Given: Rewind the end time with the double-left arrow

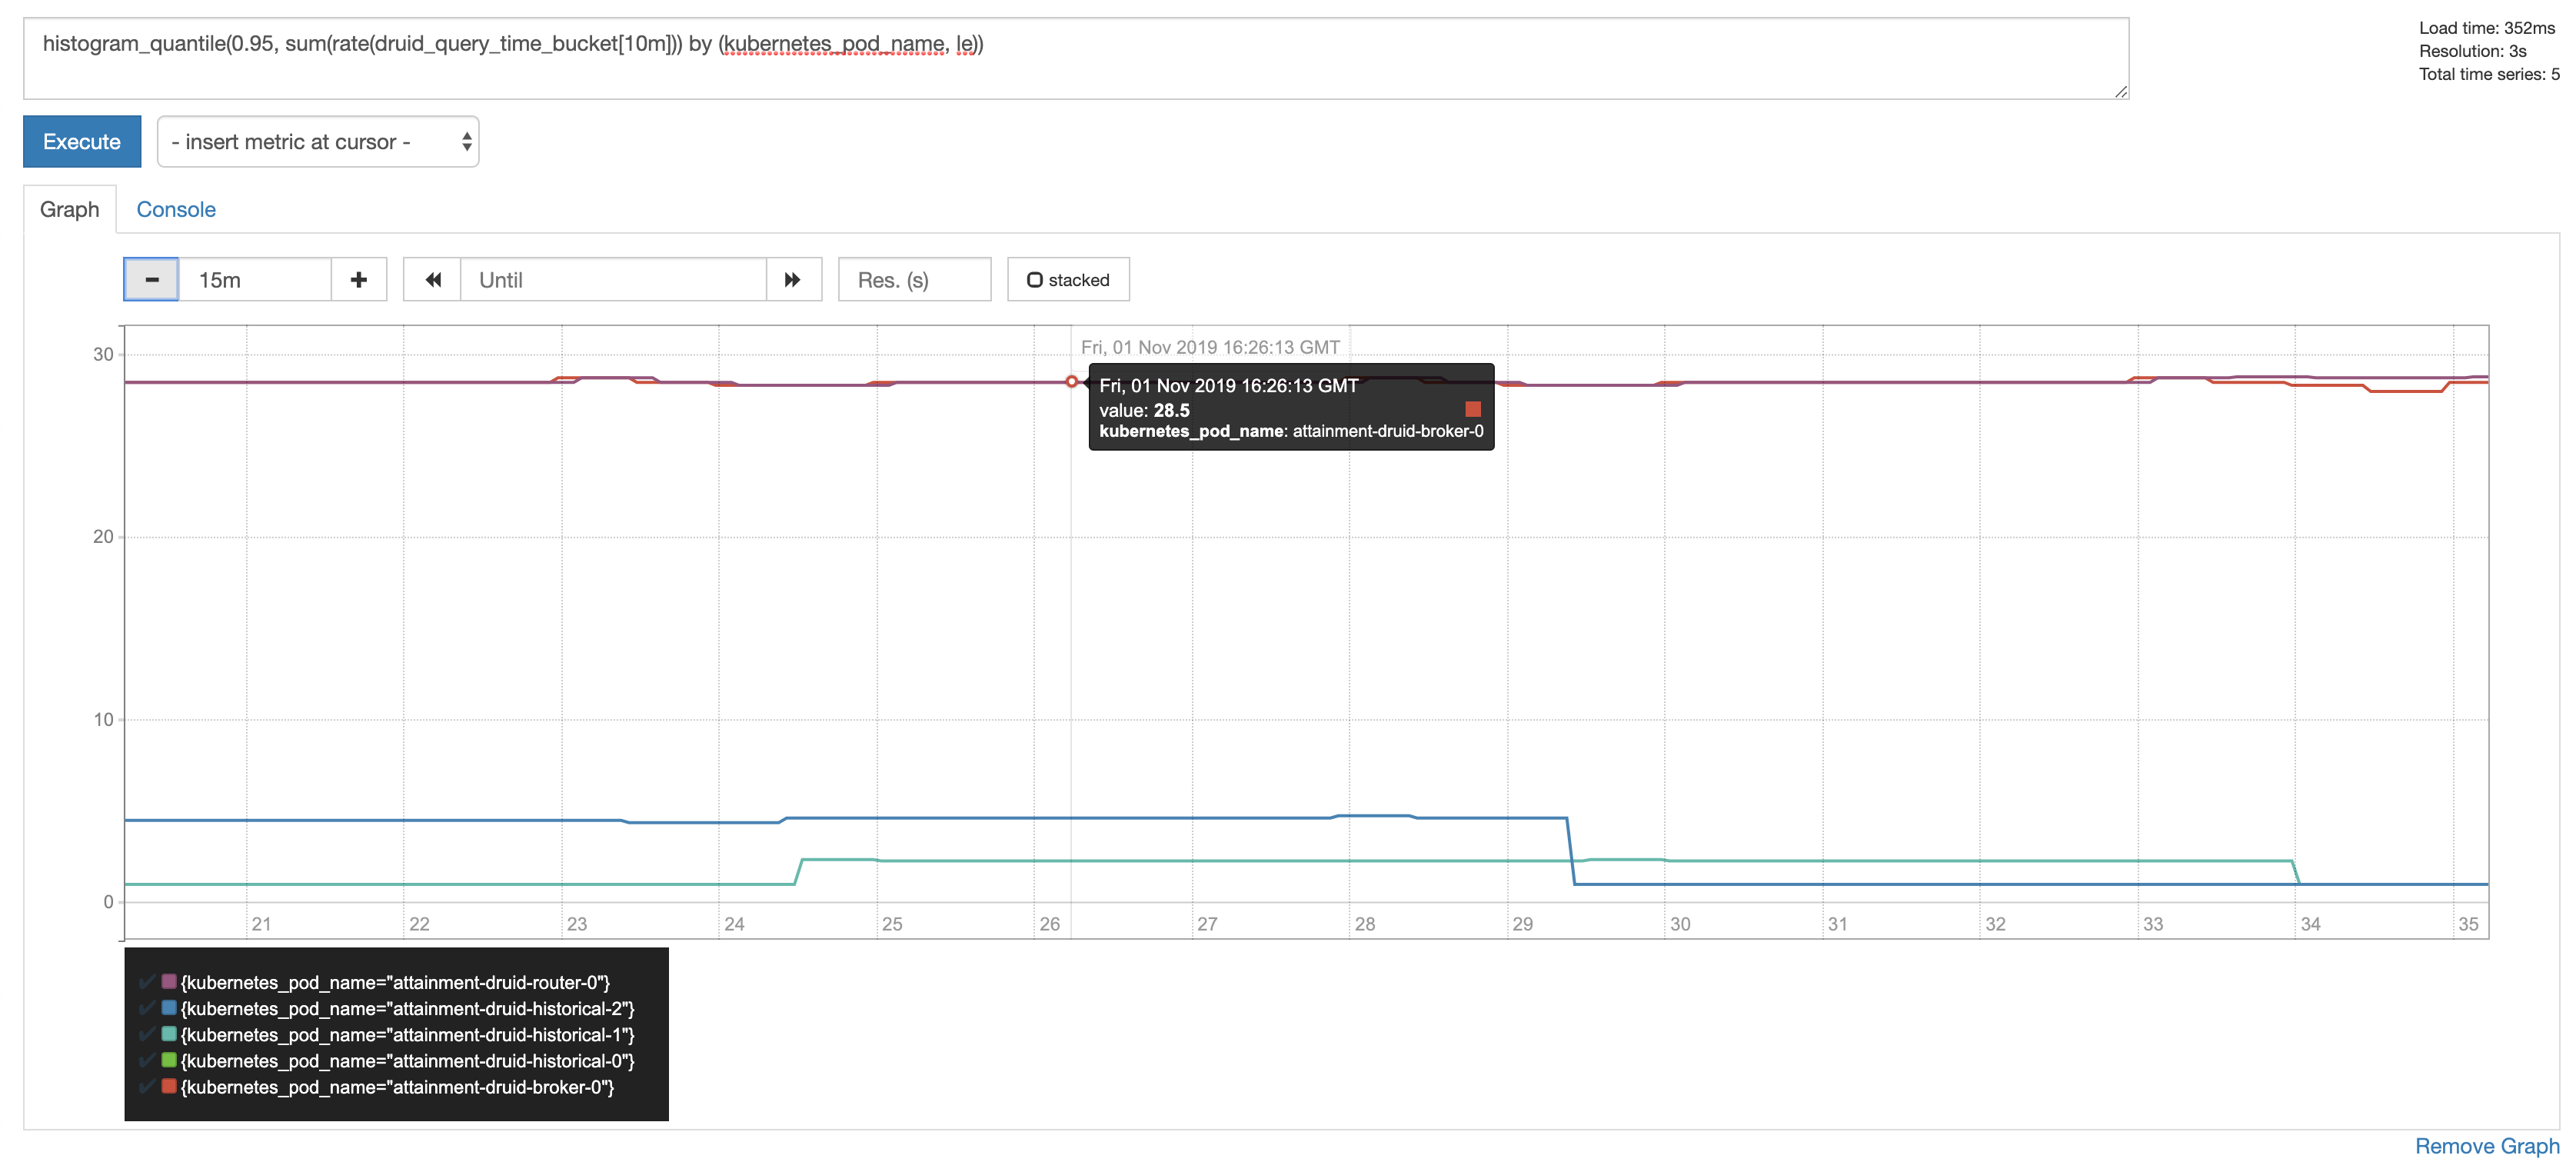Looking at the screenshot, I should pyautogui.click(x=432, y=280).
